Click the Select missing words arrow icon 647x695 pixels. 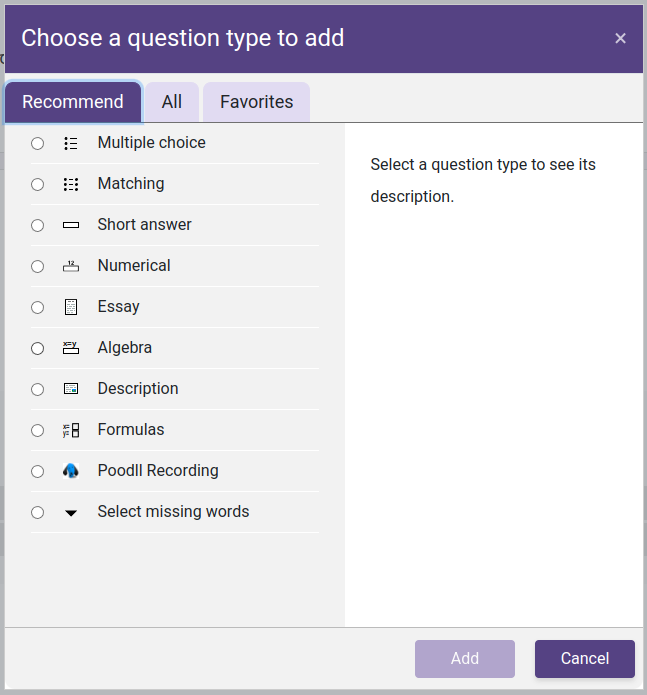[71, 513]
